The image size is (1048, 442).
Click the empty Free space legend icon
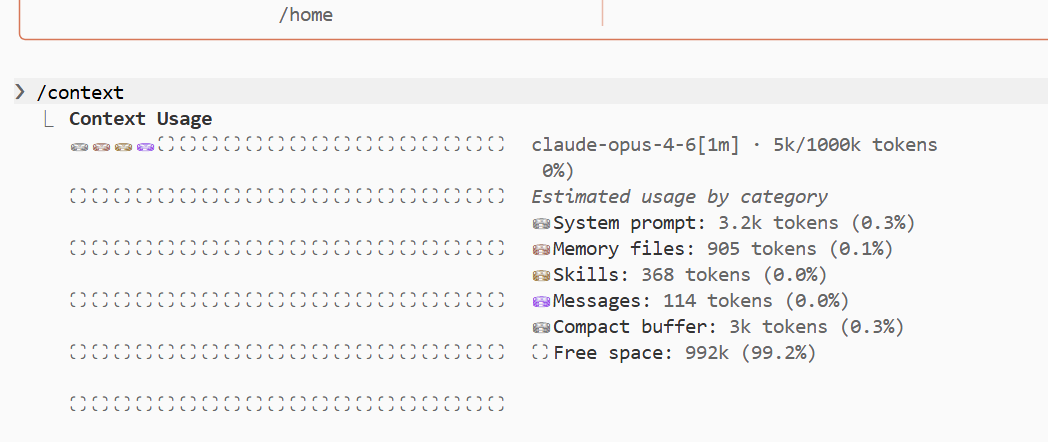pyautogui.click(x=541, y=352)
